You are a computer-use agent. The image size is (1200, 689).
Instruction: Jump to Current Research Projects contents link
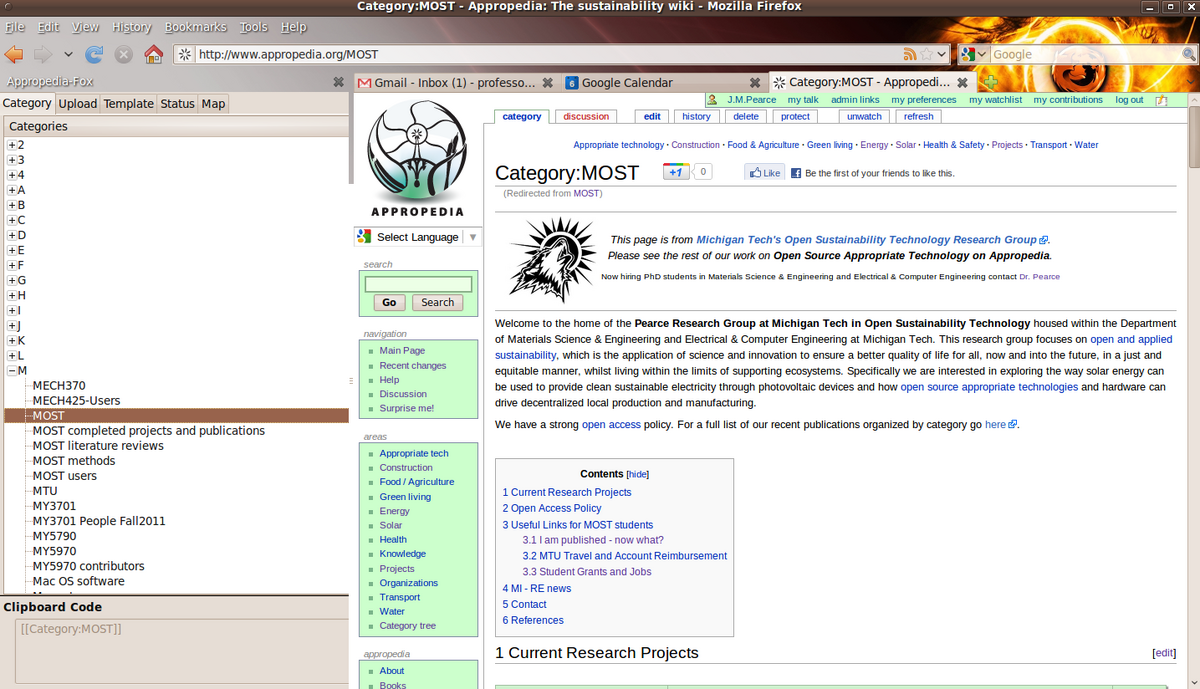(567, 492)
